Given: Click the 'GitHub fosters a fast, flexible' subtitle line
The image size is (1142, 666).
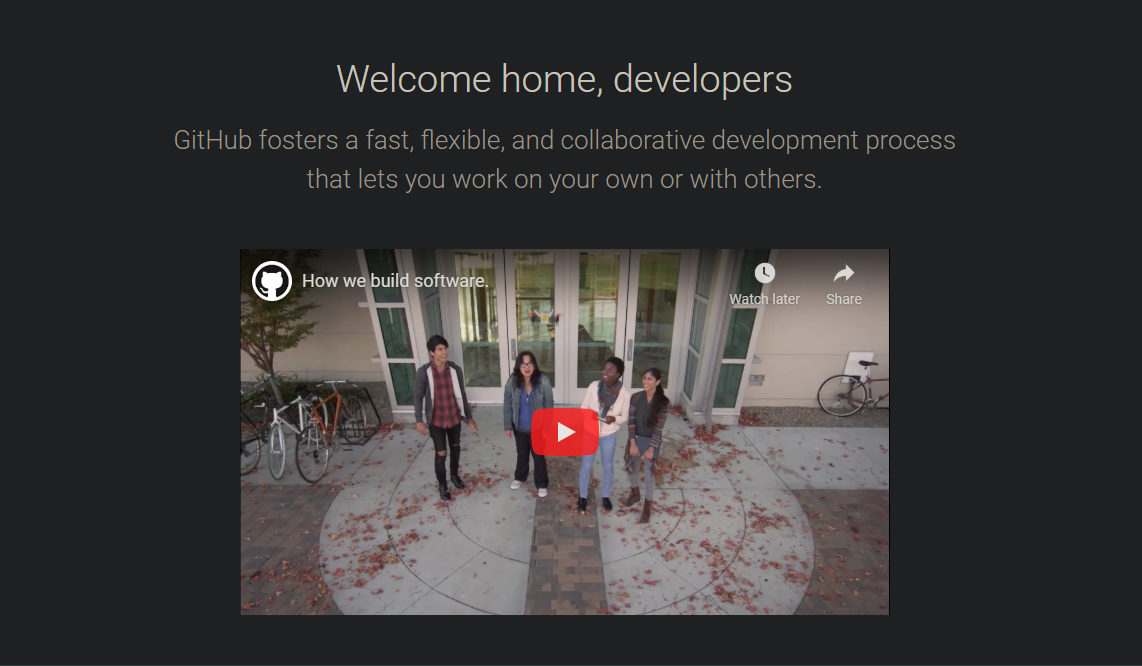Looking at the screenshot, I should tap(564, 140).
